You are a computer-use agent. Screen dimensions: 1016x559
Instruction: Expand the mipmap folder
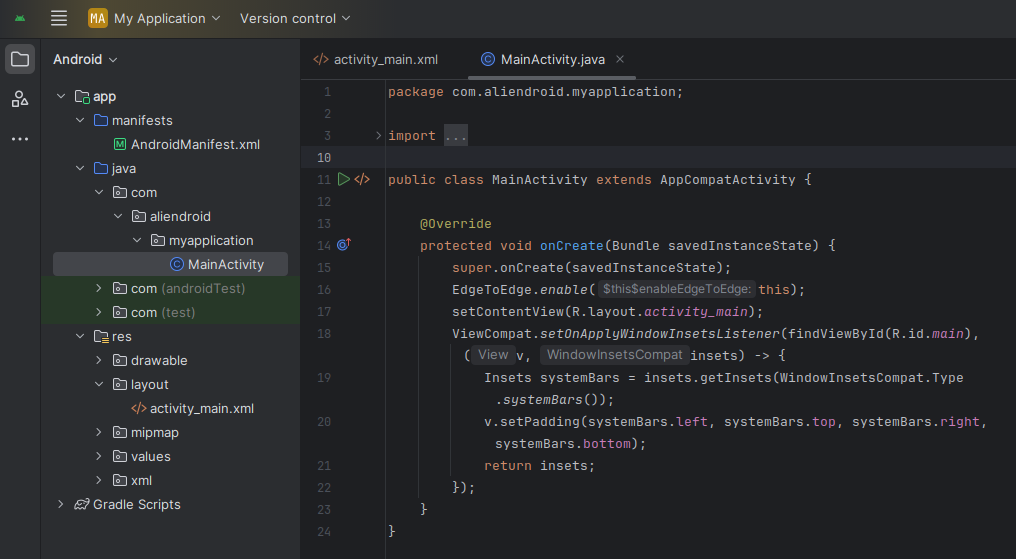tap(98, 432)
